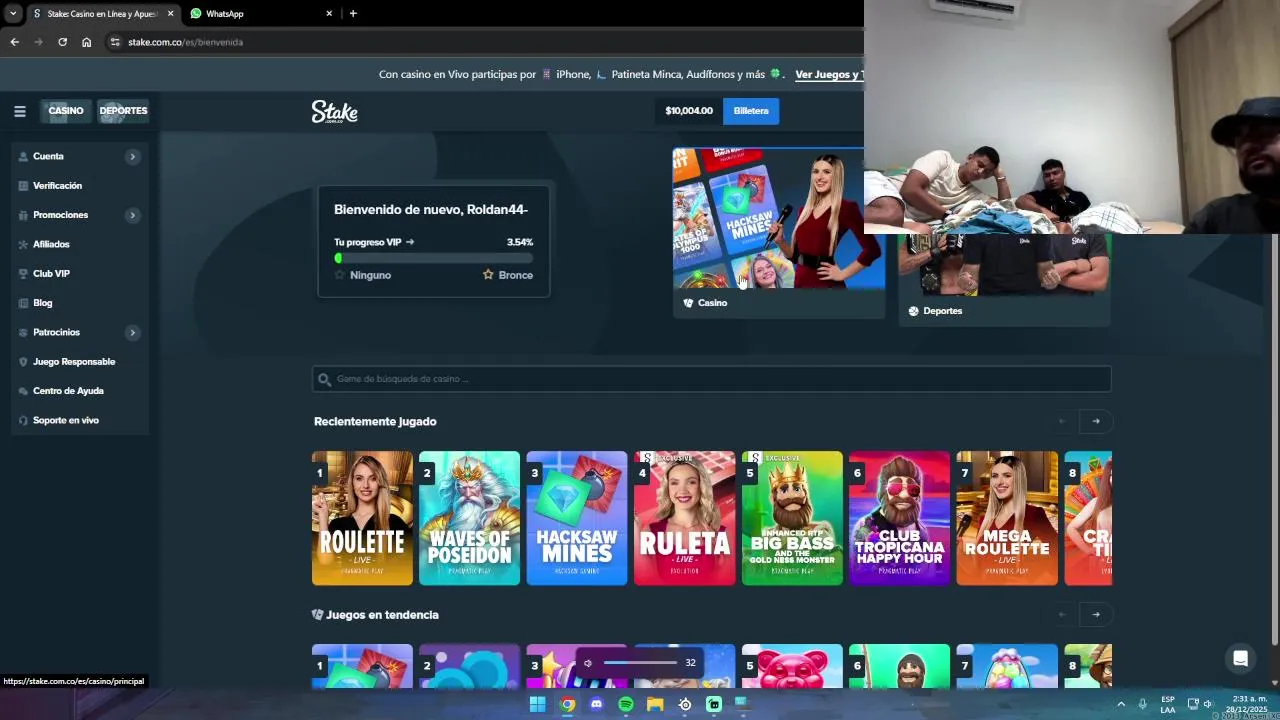Adjust the volume overlay slider
Screen dimensions: 1280x720
click(640, 663)
